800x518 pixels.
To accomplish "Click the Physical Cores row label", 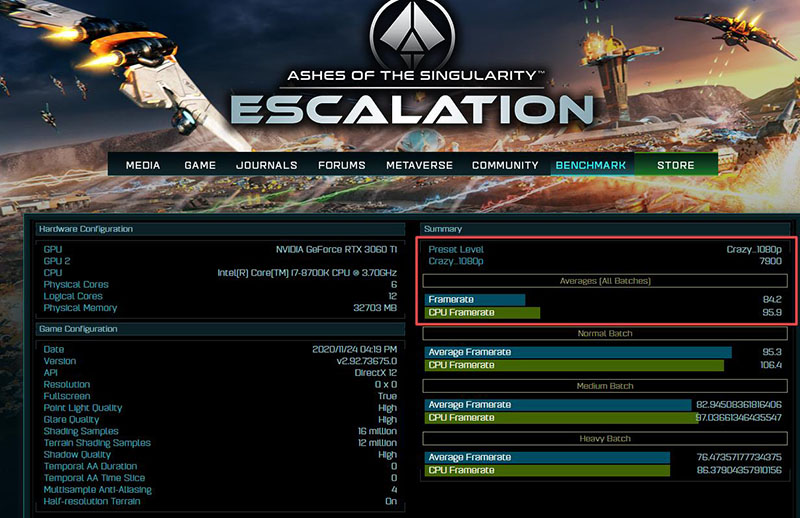I will [76, 284].
